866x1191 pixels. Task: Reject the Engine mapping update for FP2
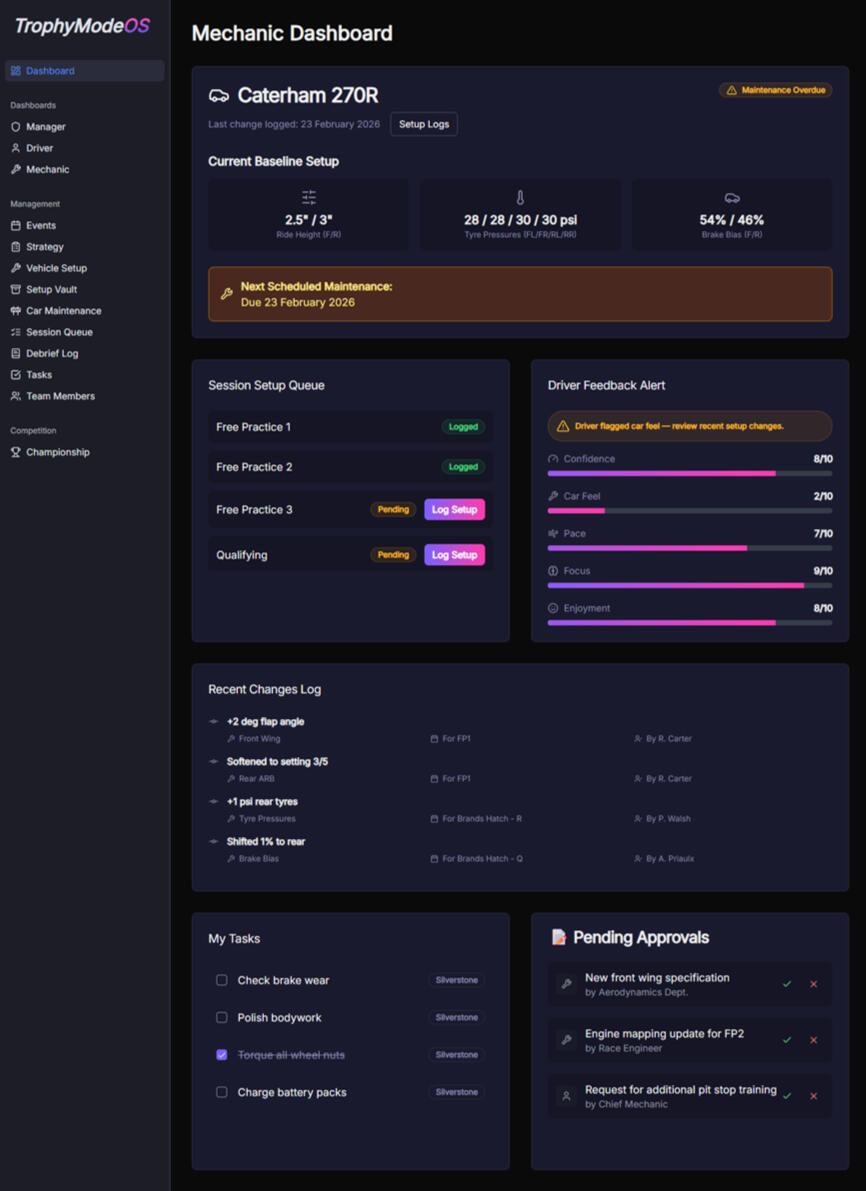(x=813, y=1040)
